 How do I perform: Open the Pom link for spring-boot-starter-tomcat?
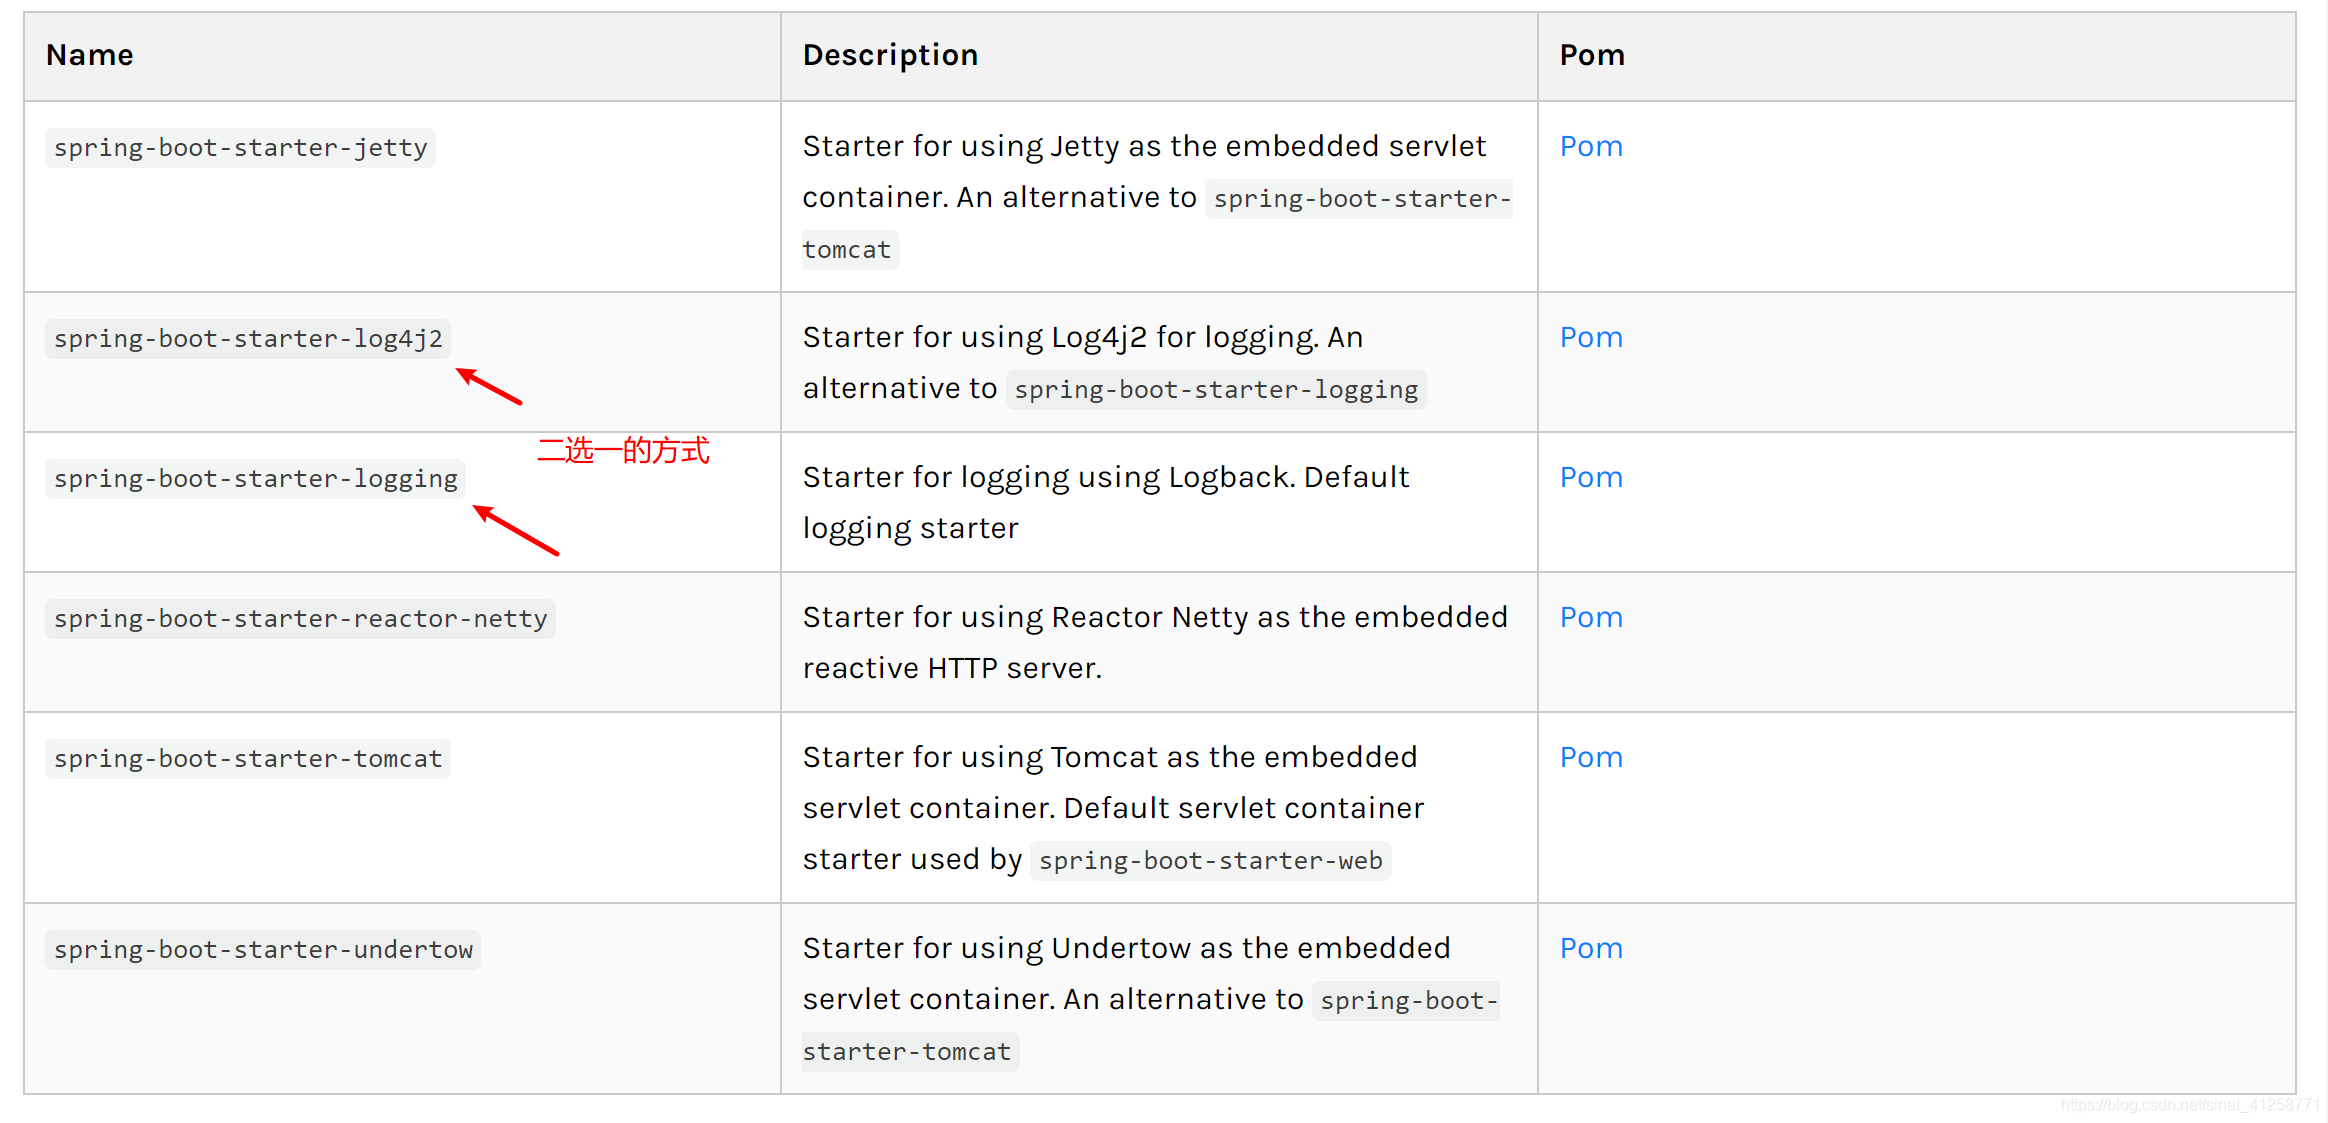pyautogui.click(x=1591, y=758)
